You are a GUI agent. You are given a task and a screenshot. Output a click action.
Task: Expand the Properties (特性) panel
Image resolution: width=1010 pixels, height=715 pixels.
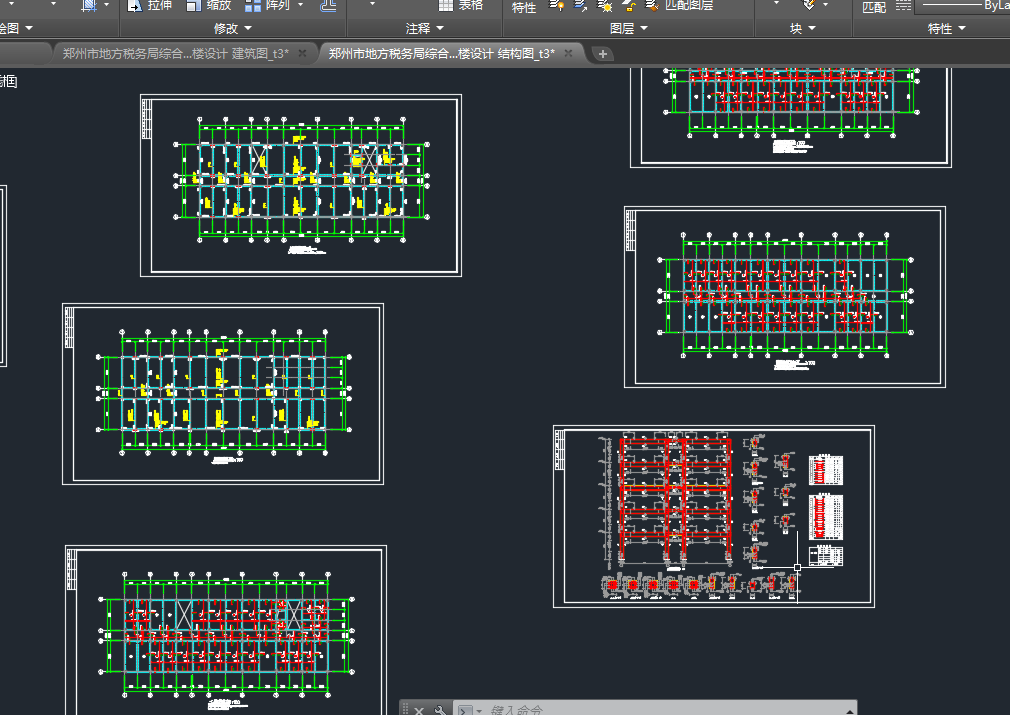click(946, 28)
